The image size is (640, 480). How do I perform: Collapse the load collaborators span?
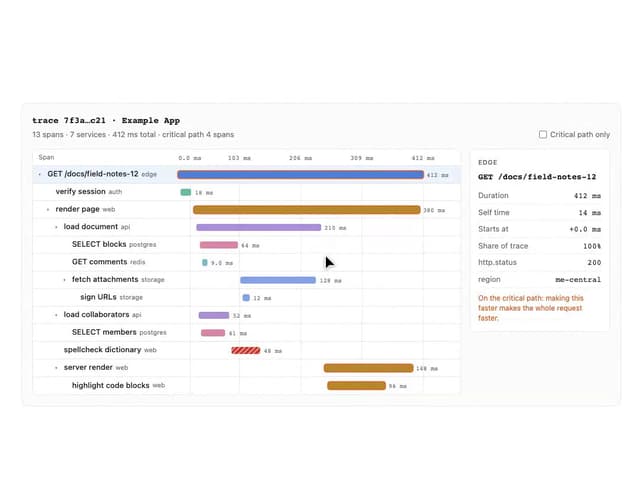[x=56, y=315]
